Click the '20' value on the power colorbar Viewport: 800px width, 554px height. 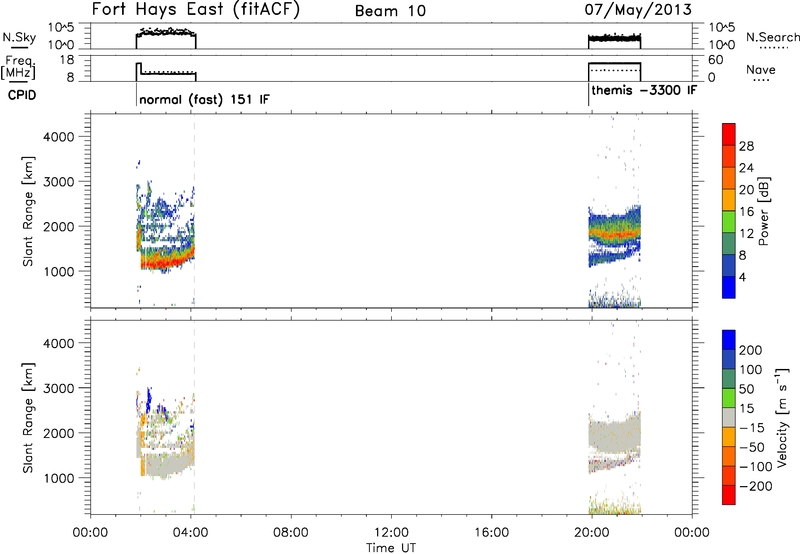(x=746, y=190)
